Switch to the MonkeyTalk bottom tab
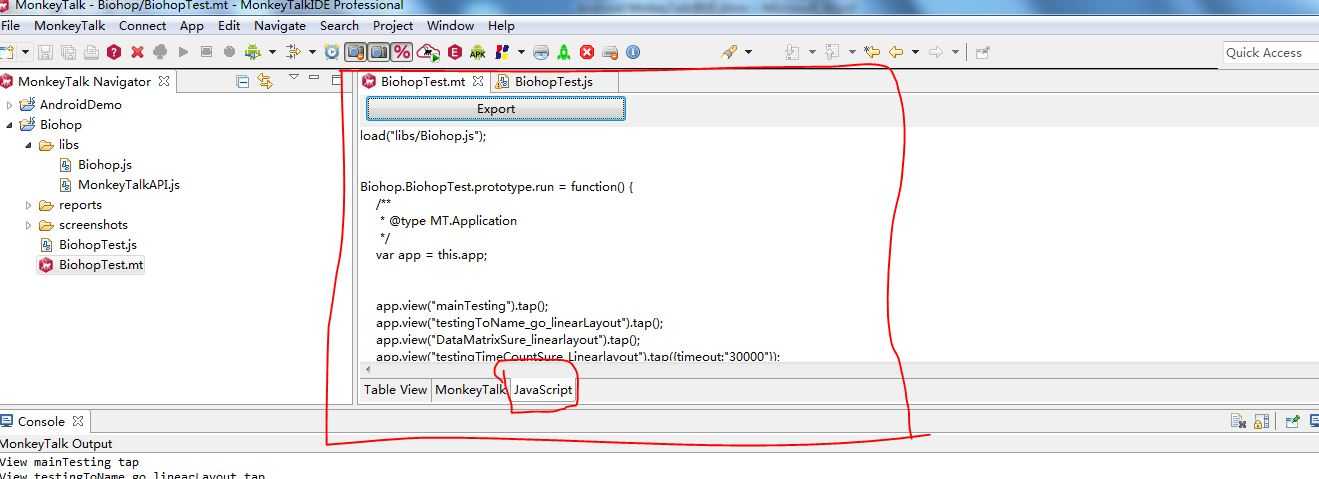1319x479 pixels. tap(470, 390)
